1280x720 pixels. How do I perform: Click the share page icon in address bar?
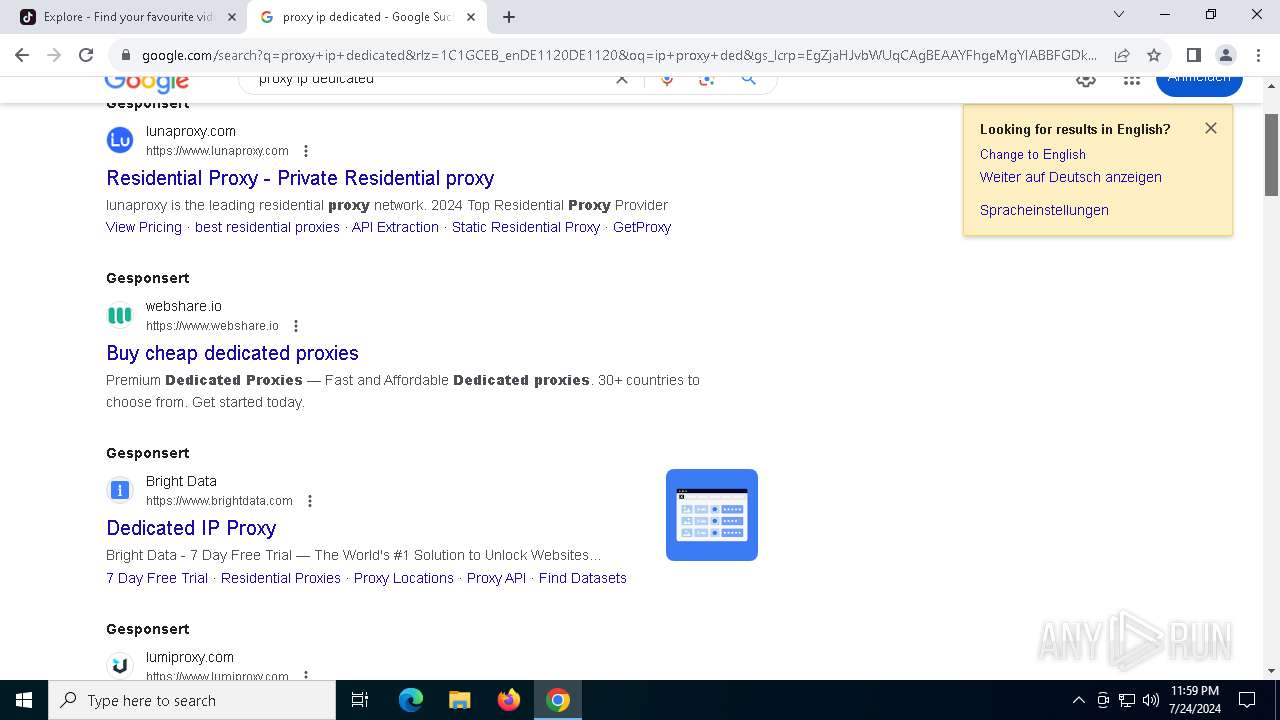(x=1122, y=55)
